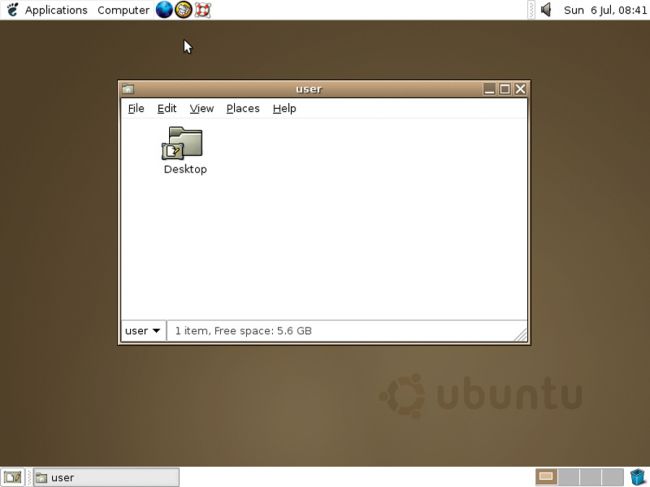Viewport: 650px width, 487px height.
Task: Launch the web browser globe icon
Action: coord(164,10)
